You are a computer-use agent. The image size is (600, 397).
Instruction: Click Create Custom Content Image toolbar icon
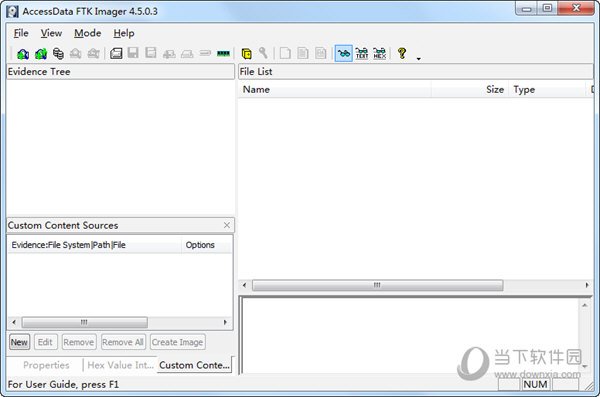click(187, 54)
